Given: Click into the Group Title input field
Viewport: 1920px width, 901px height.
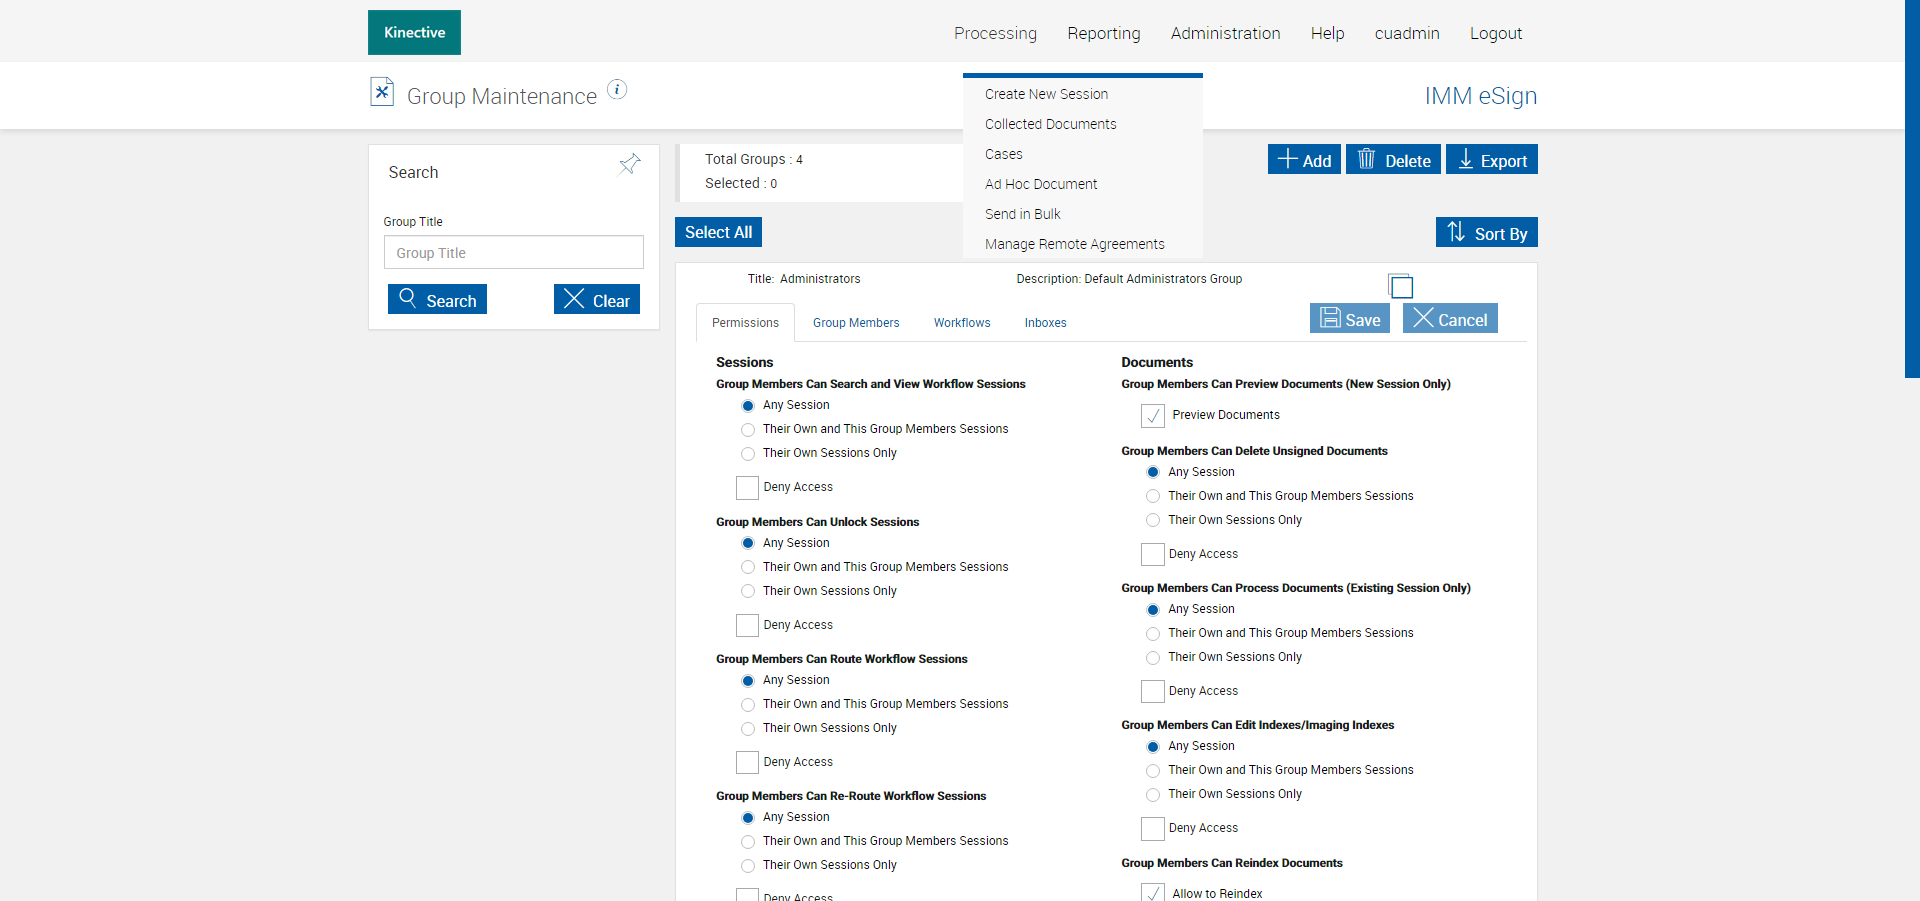Looking at the screenshot, I should pos(513,253).
